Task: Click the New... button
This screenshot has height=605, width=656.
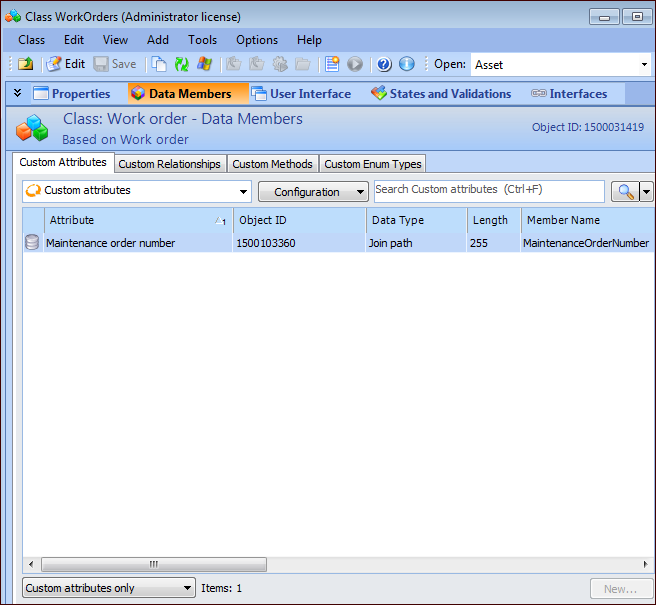Action: [x=621, y=589]
